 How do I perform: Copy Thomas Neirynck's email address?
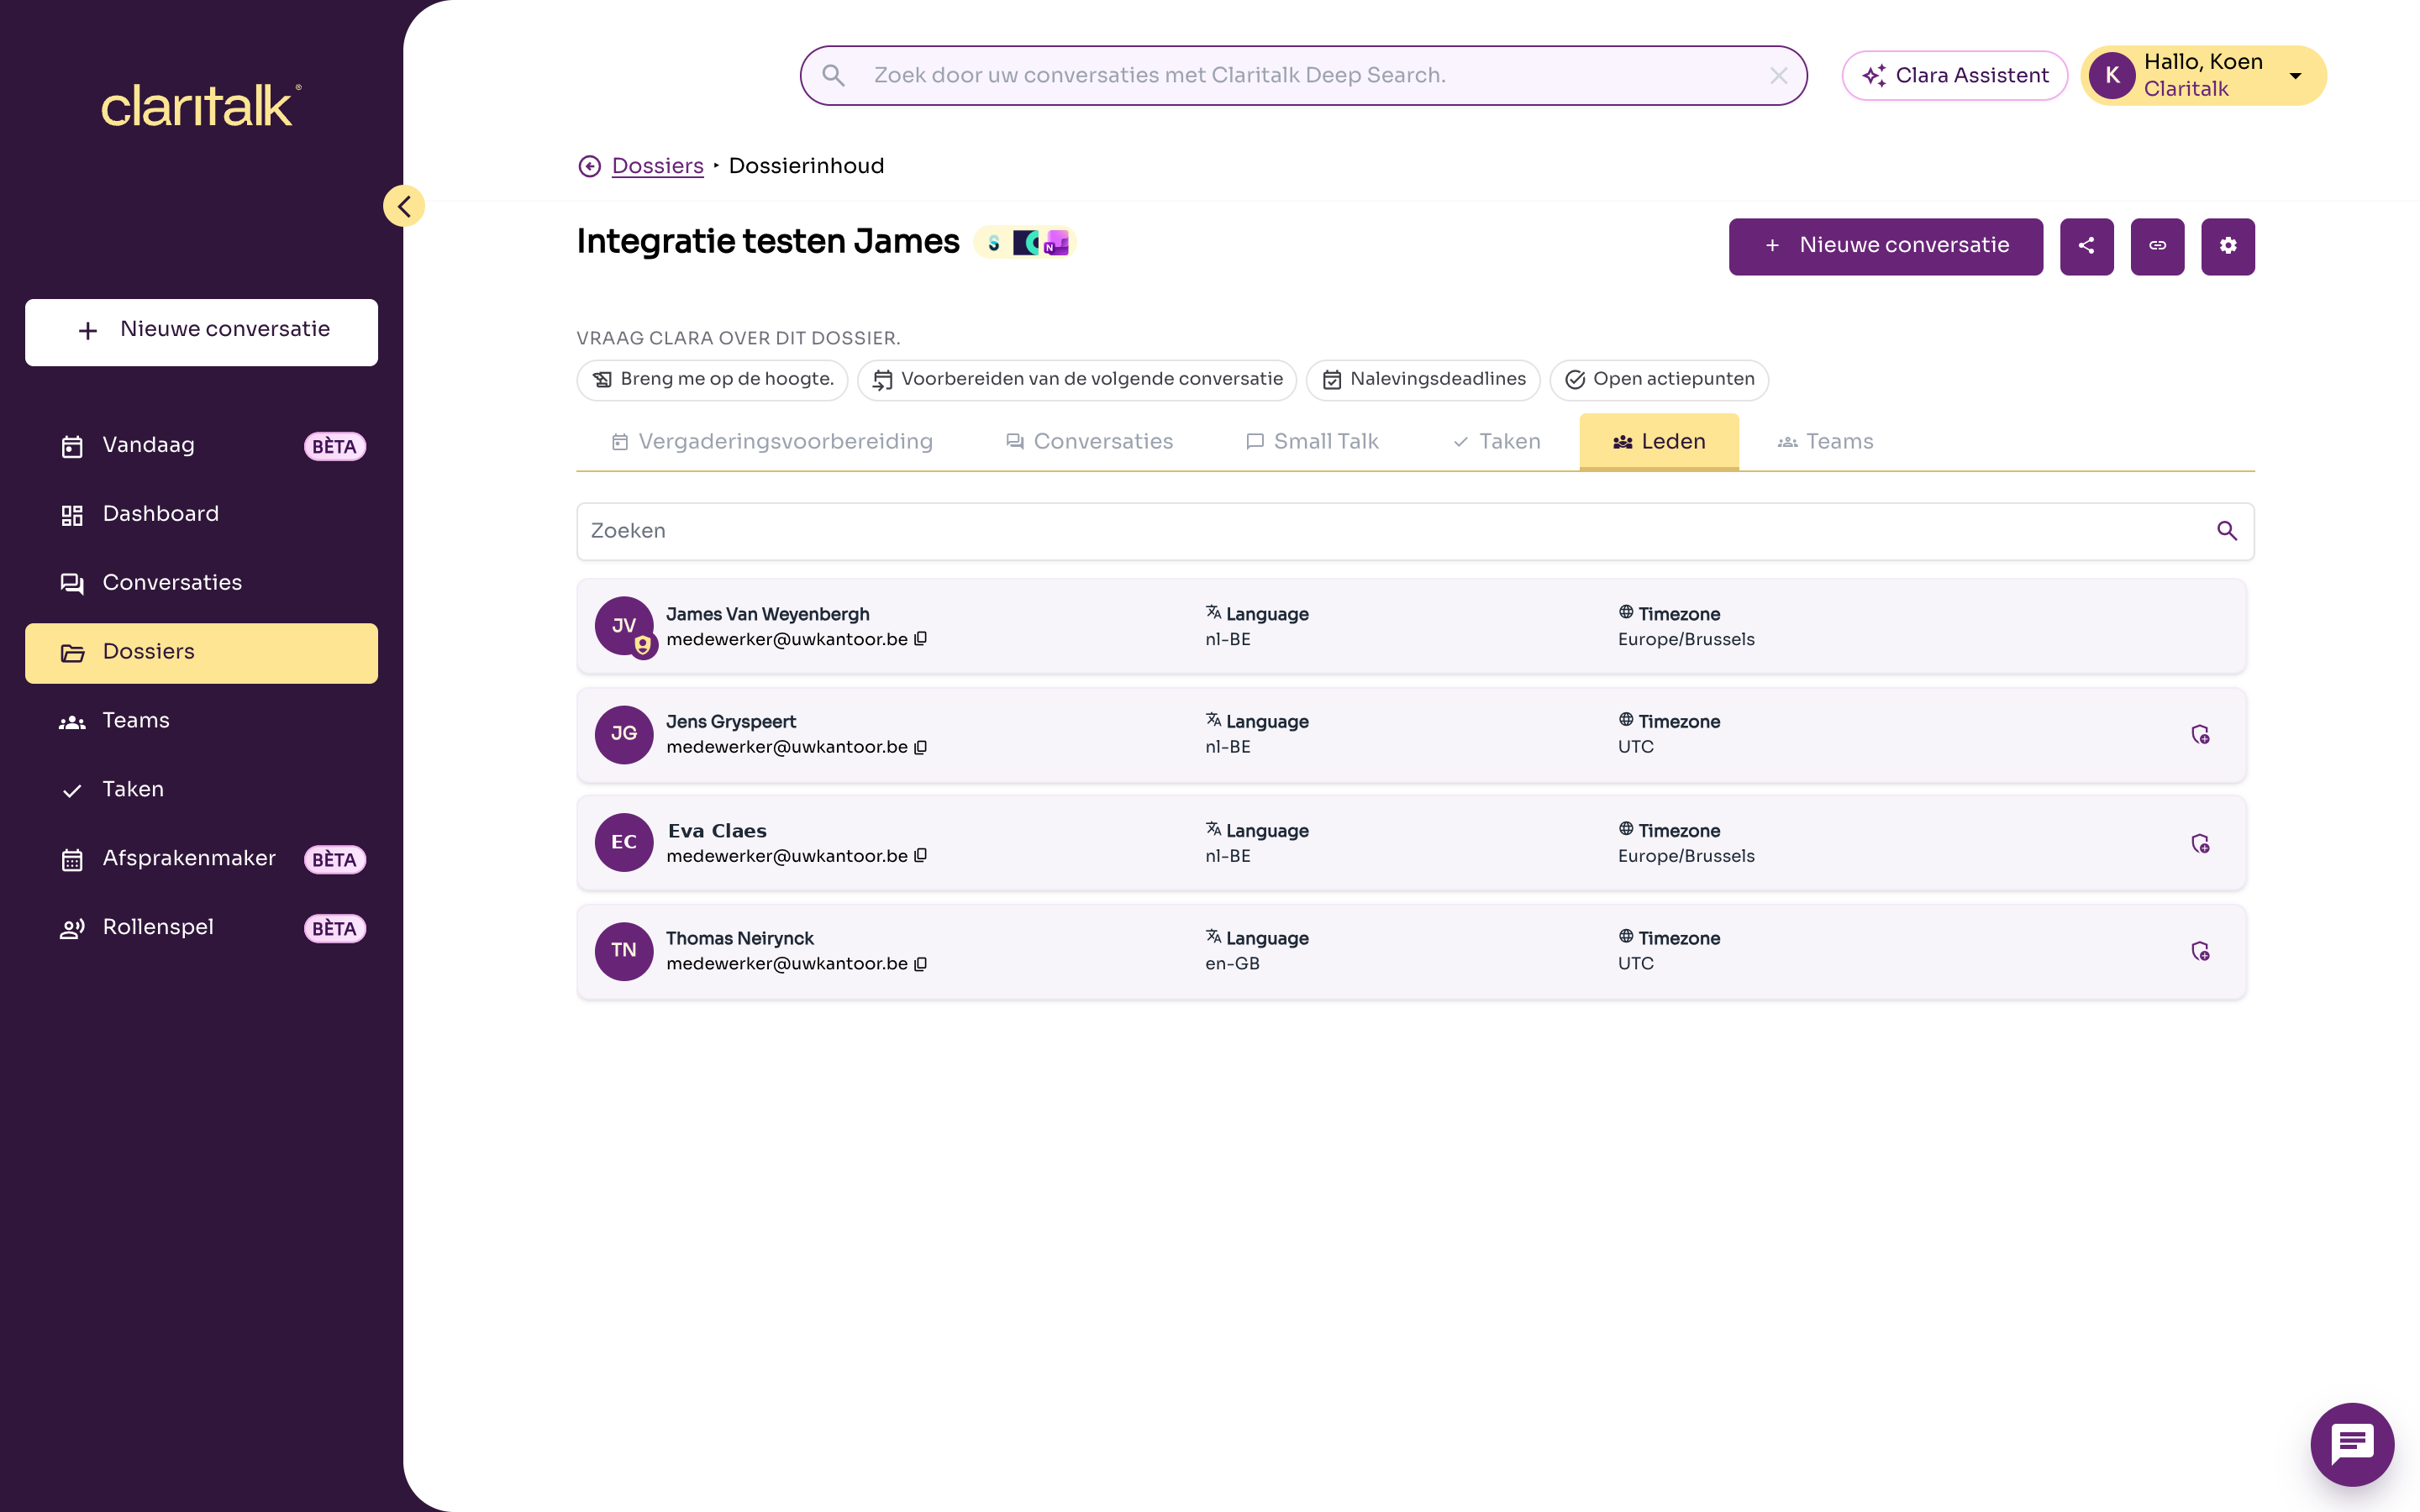pos(921,964)
